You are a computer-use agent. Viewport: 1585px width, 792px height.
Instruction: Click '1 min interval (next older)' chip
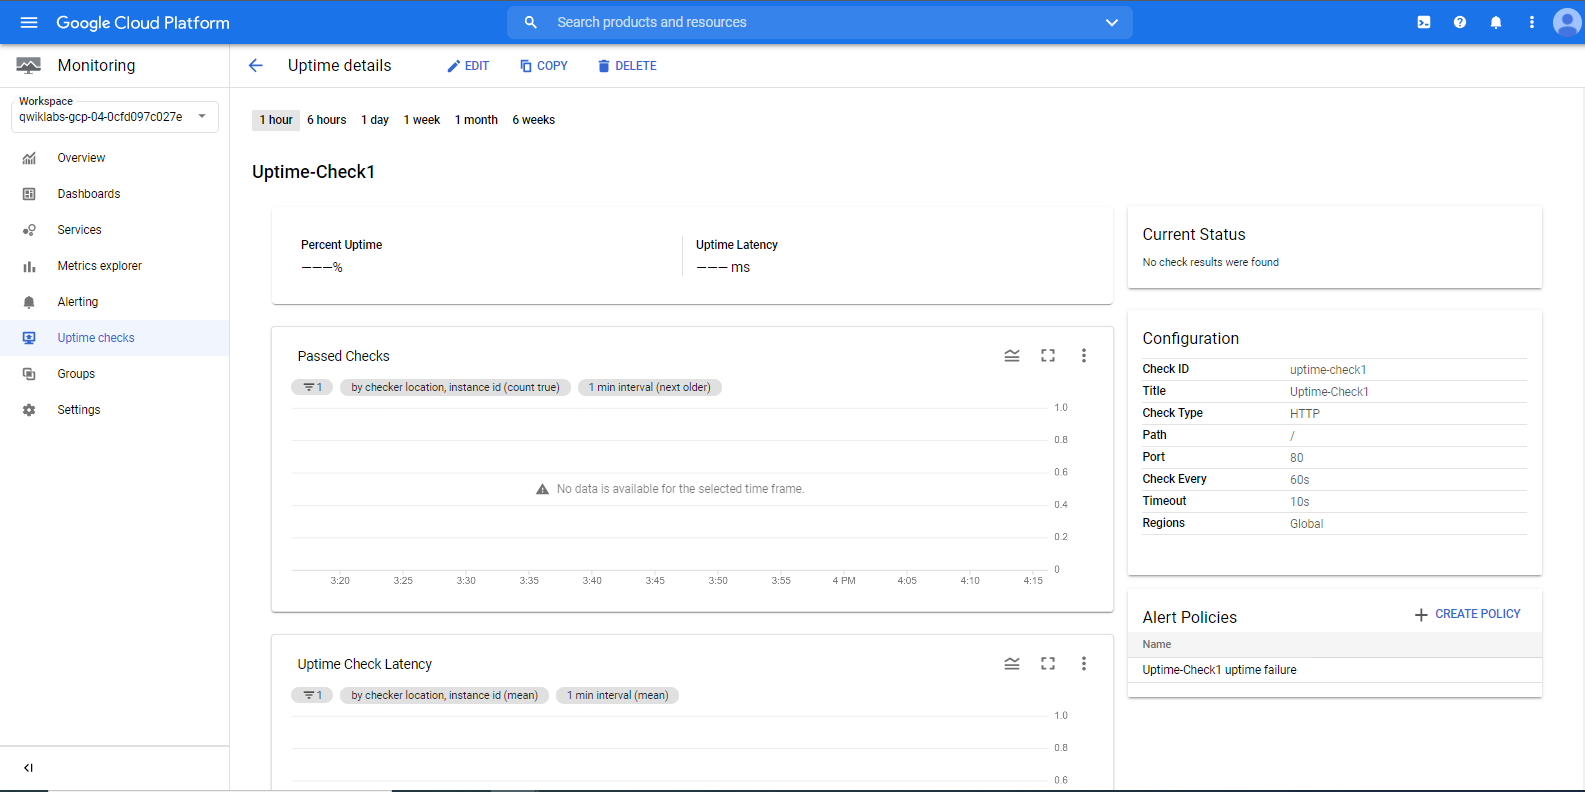(x=650, y=387)
